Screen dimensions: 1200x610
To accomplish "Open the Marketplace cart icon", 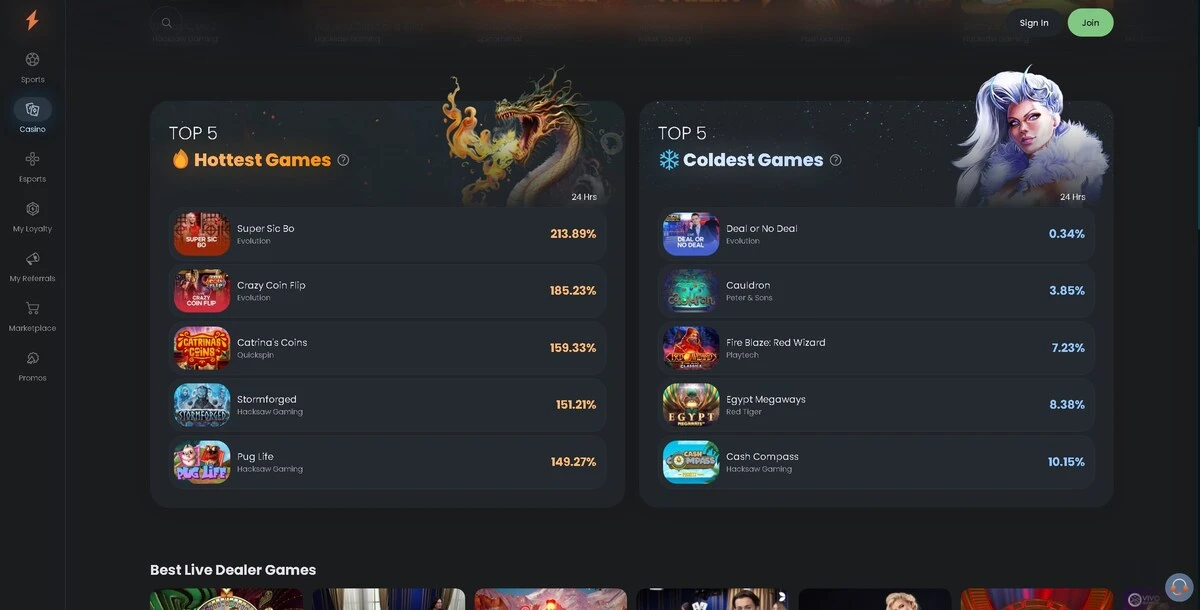I will click(32, 308).
